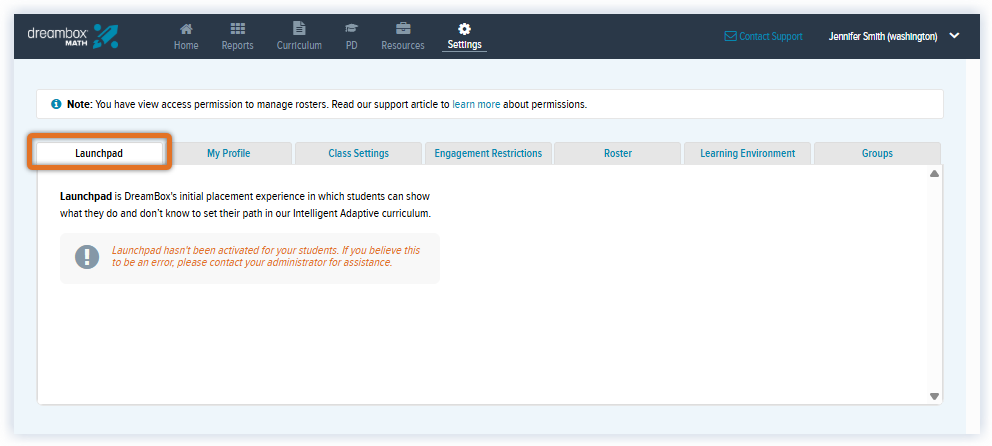The width and height of the screenshot is (992, 446).
Task: Open the Roster tab
Action: point(617,153)
